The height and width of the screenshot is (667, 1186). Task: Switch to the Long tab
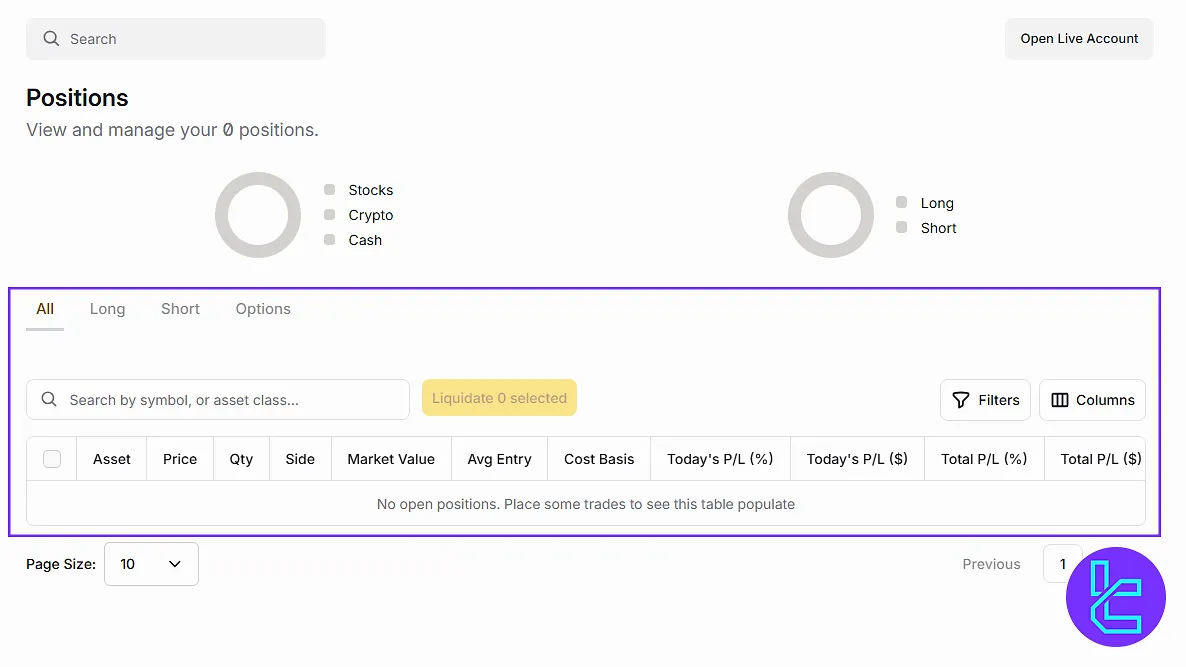[107, 309]
